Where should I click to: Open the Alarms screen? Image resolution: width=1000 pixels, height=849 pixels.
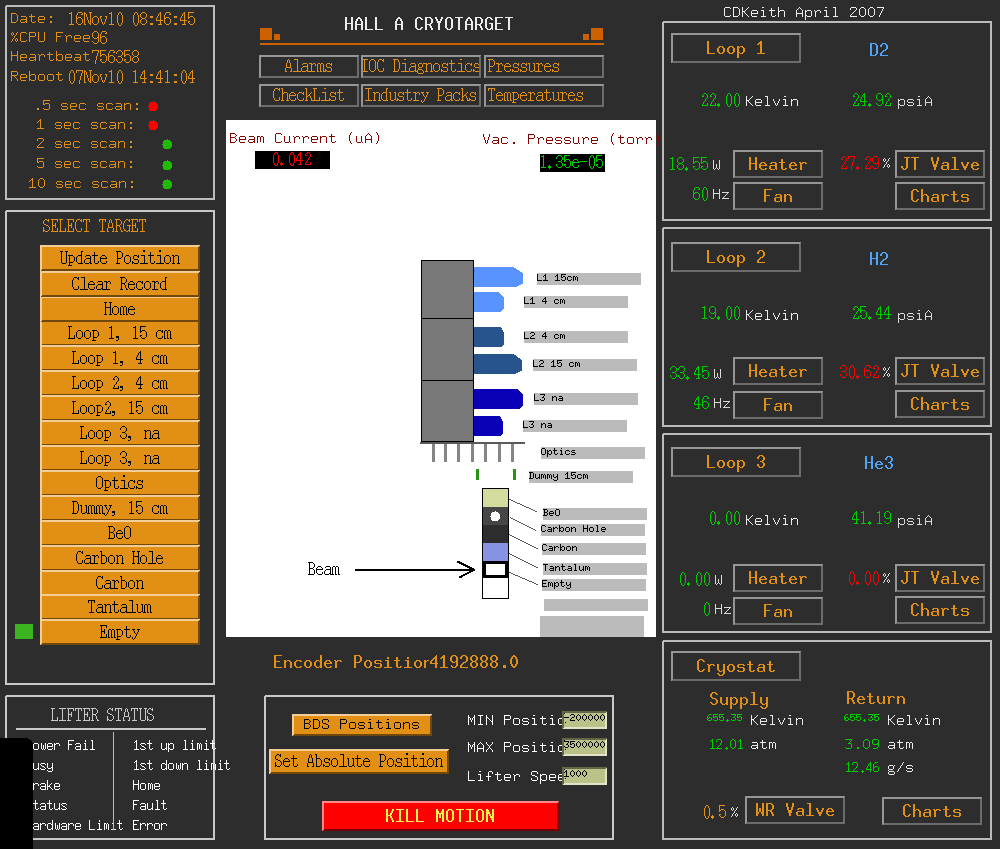309,66
